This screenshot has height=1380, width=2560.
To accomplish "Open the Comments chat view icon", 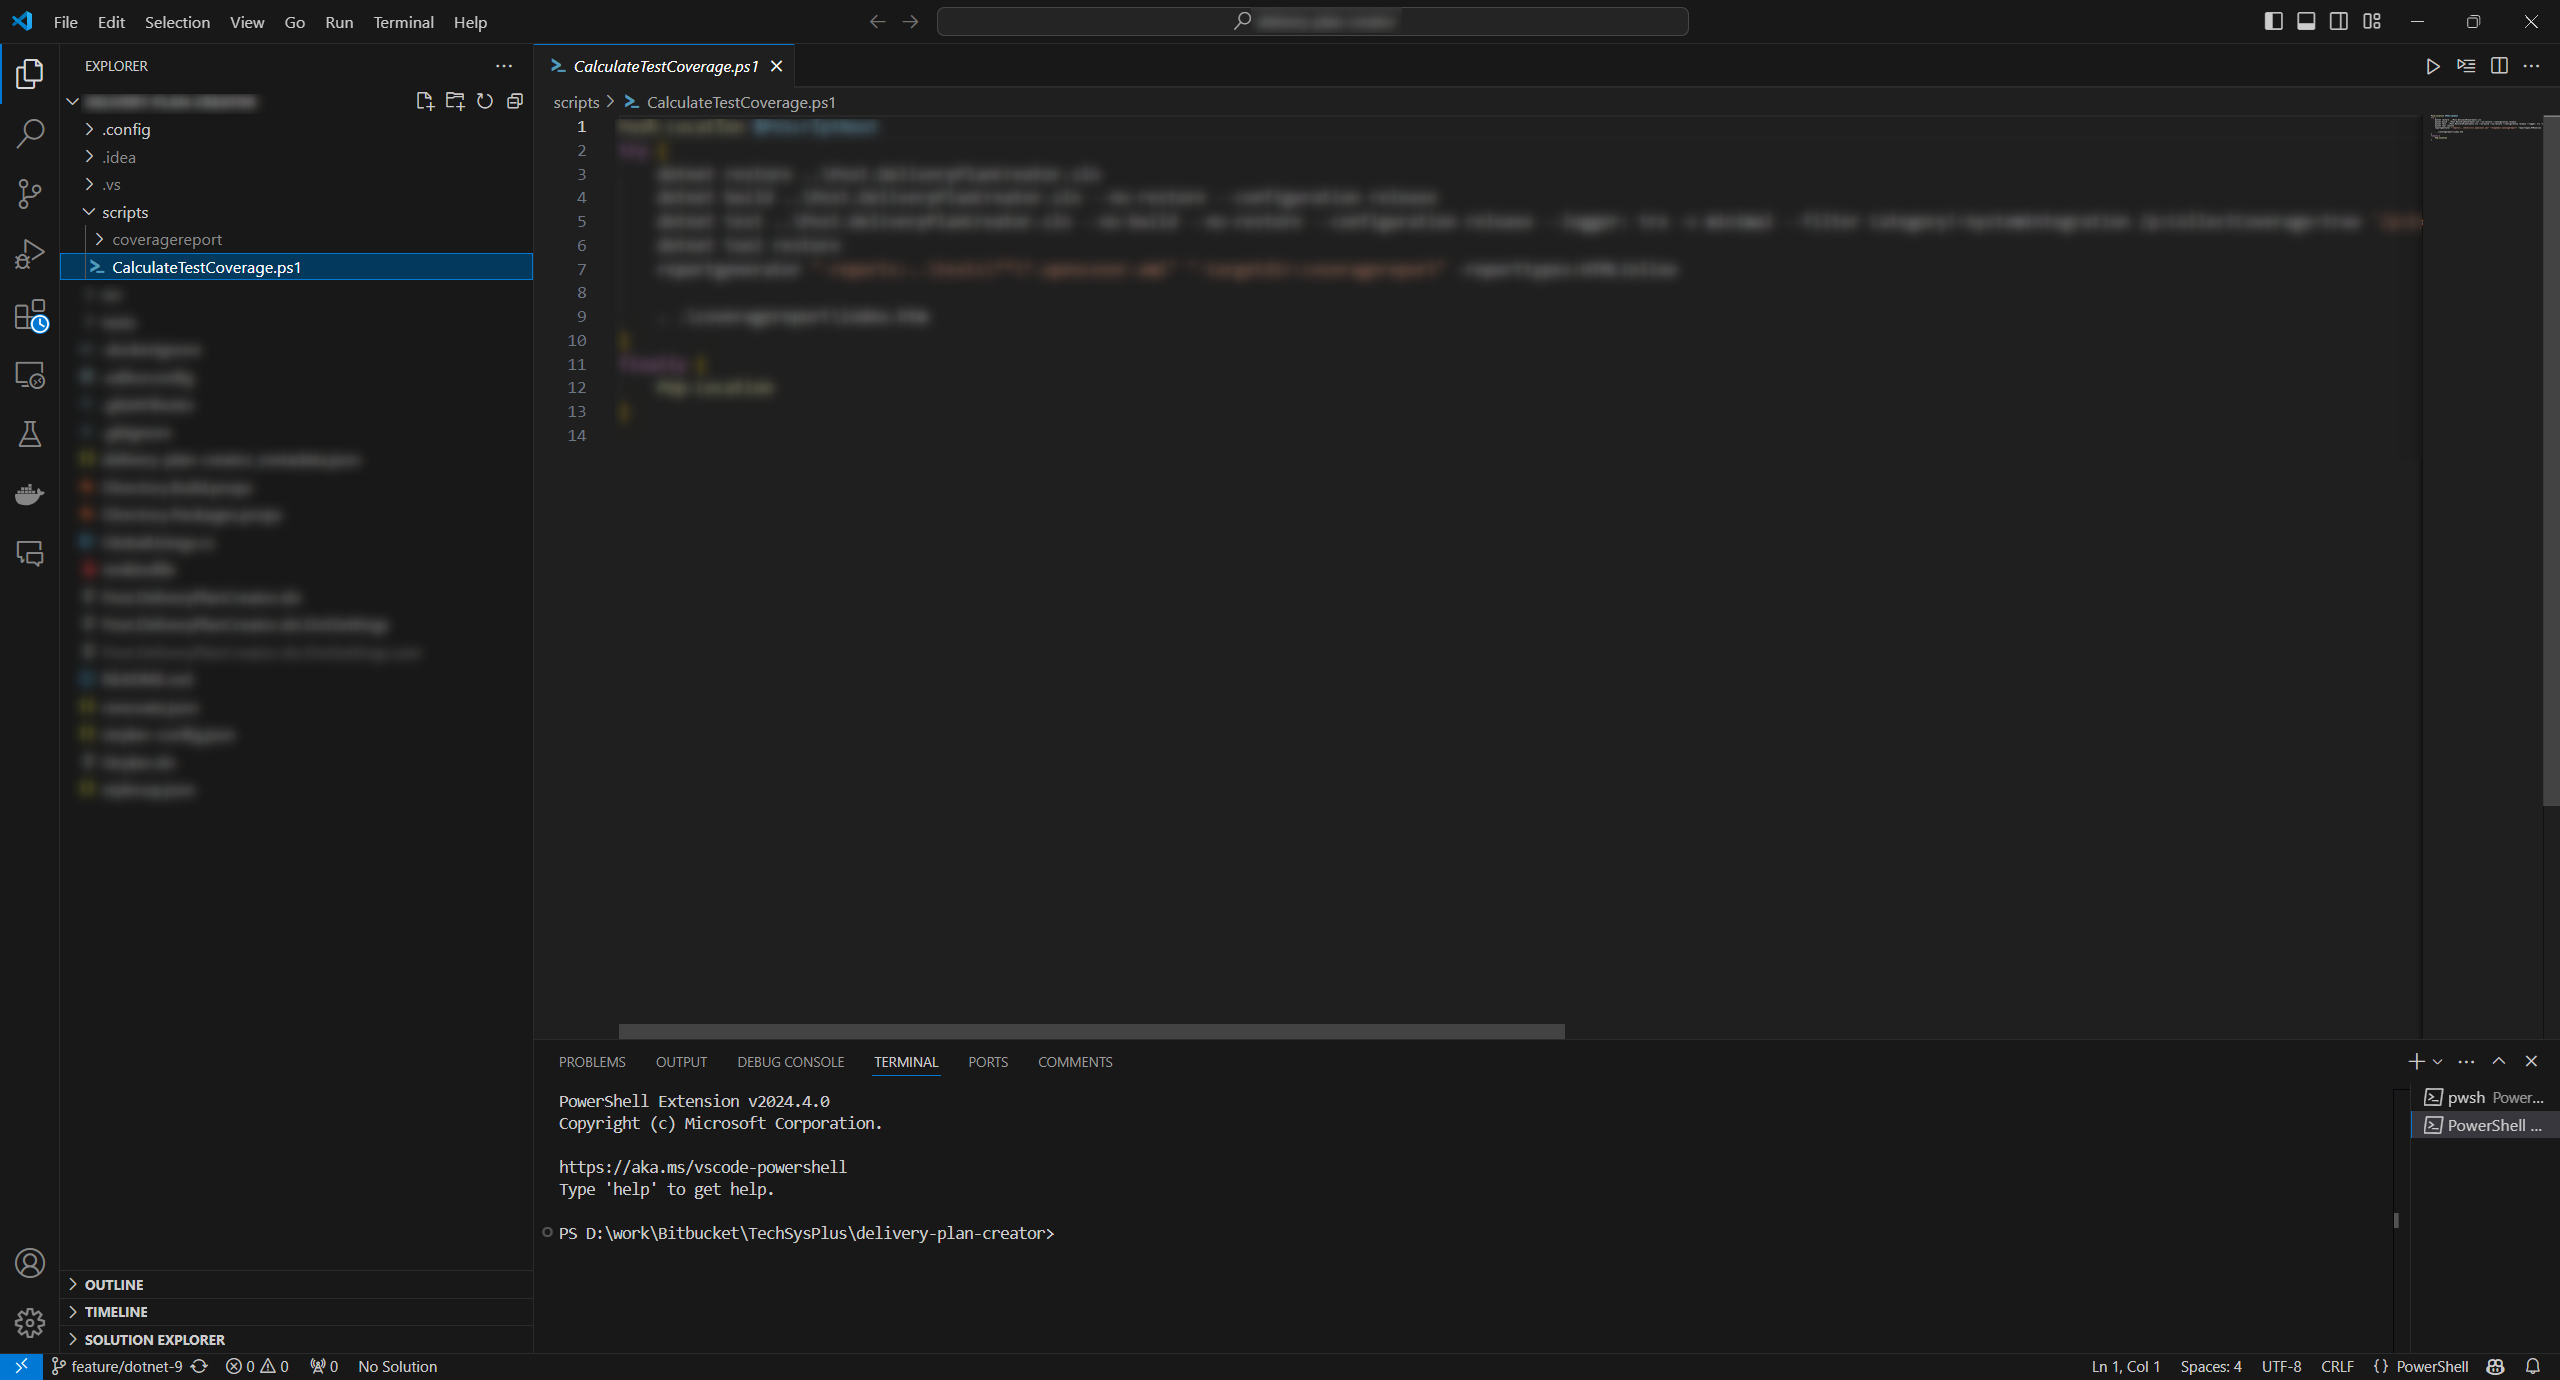I will (x=30, y=554).
